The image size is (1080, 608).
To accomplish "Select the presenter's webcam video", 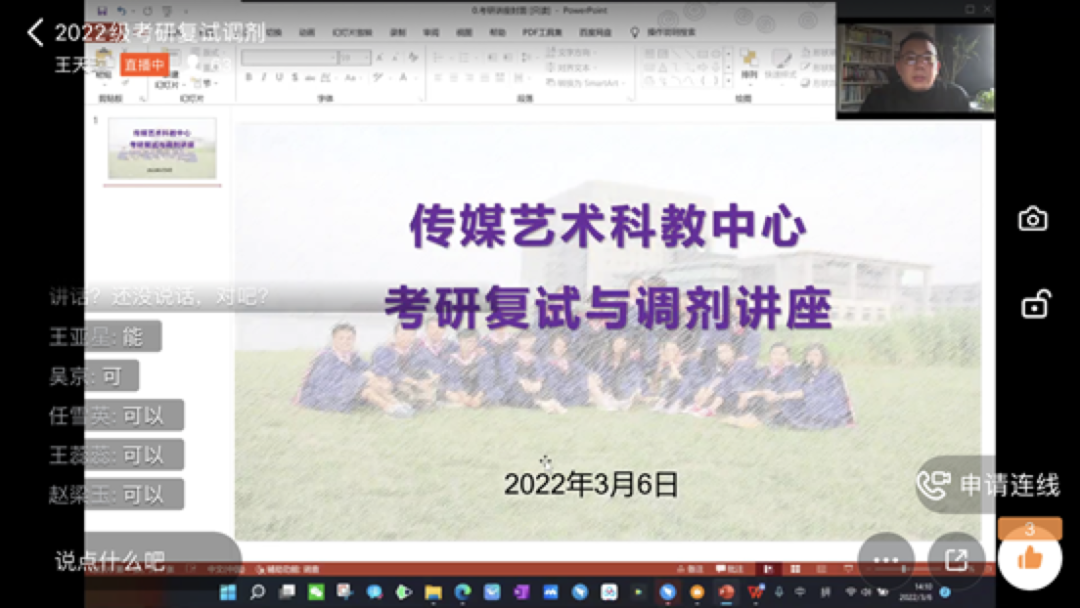I will pos(915,67).
